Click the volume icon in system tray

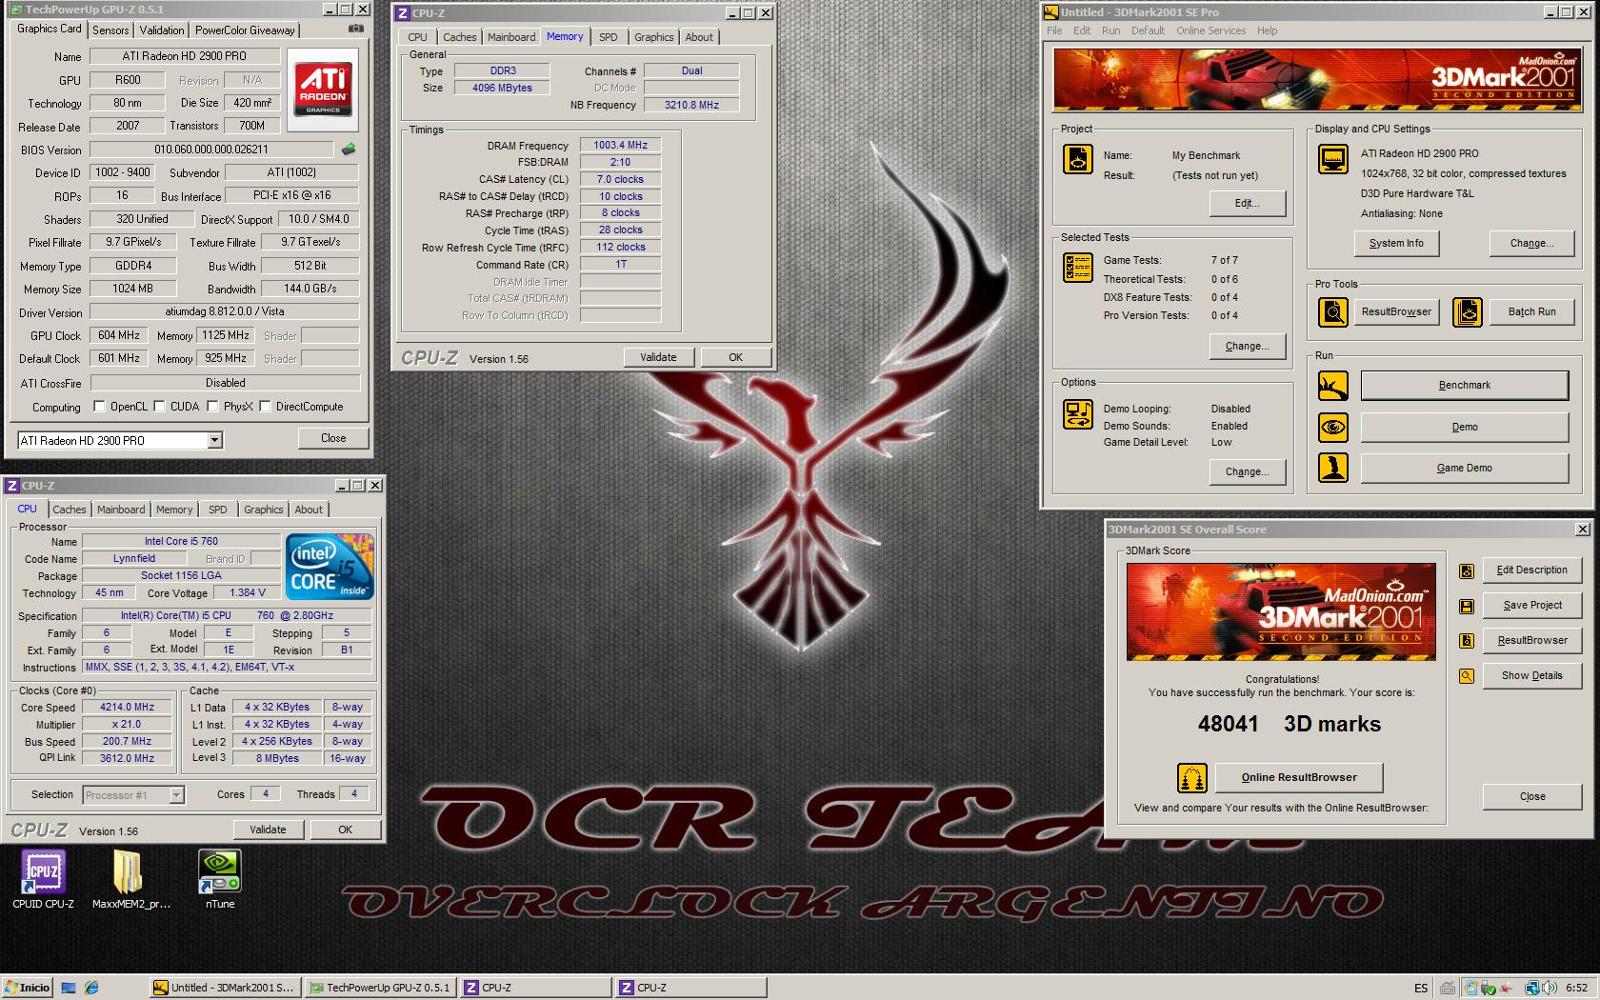click(1549, 988)
